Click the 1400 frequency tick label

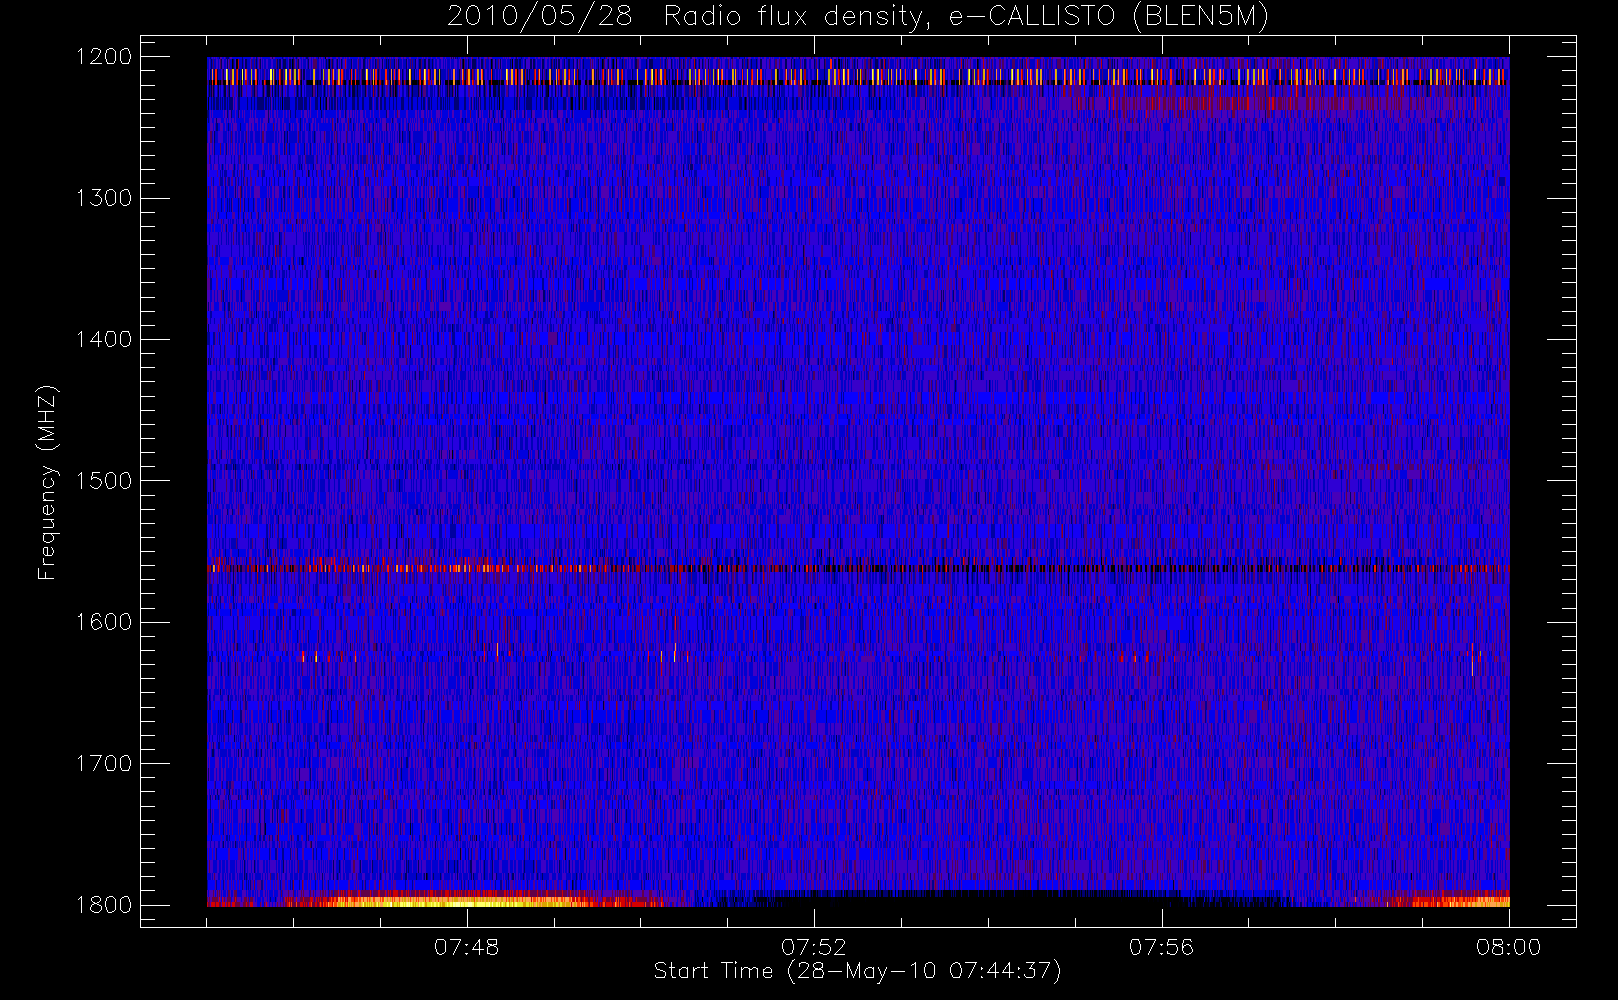pyautogui.click(x=104, y=339)
